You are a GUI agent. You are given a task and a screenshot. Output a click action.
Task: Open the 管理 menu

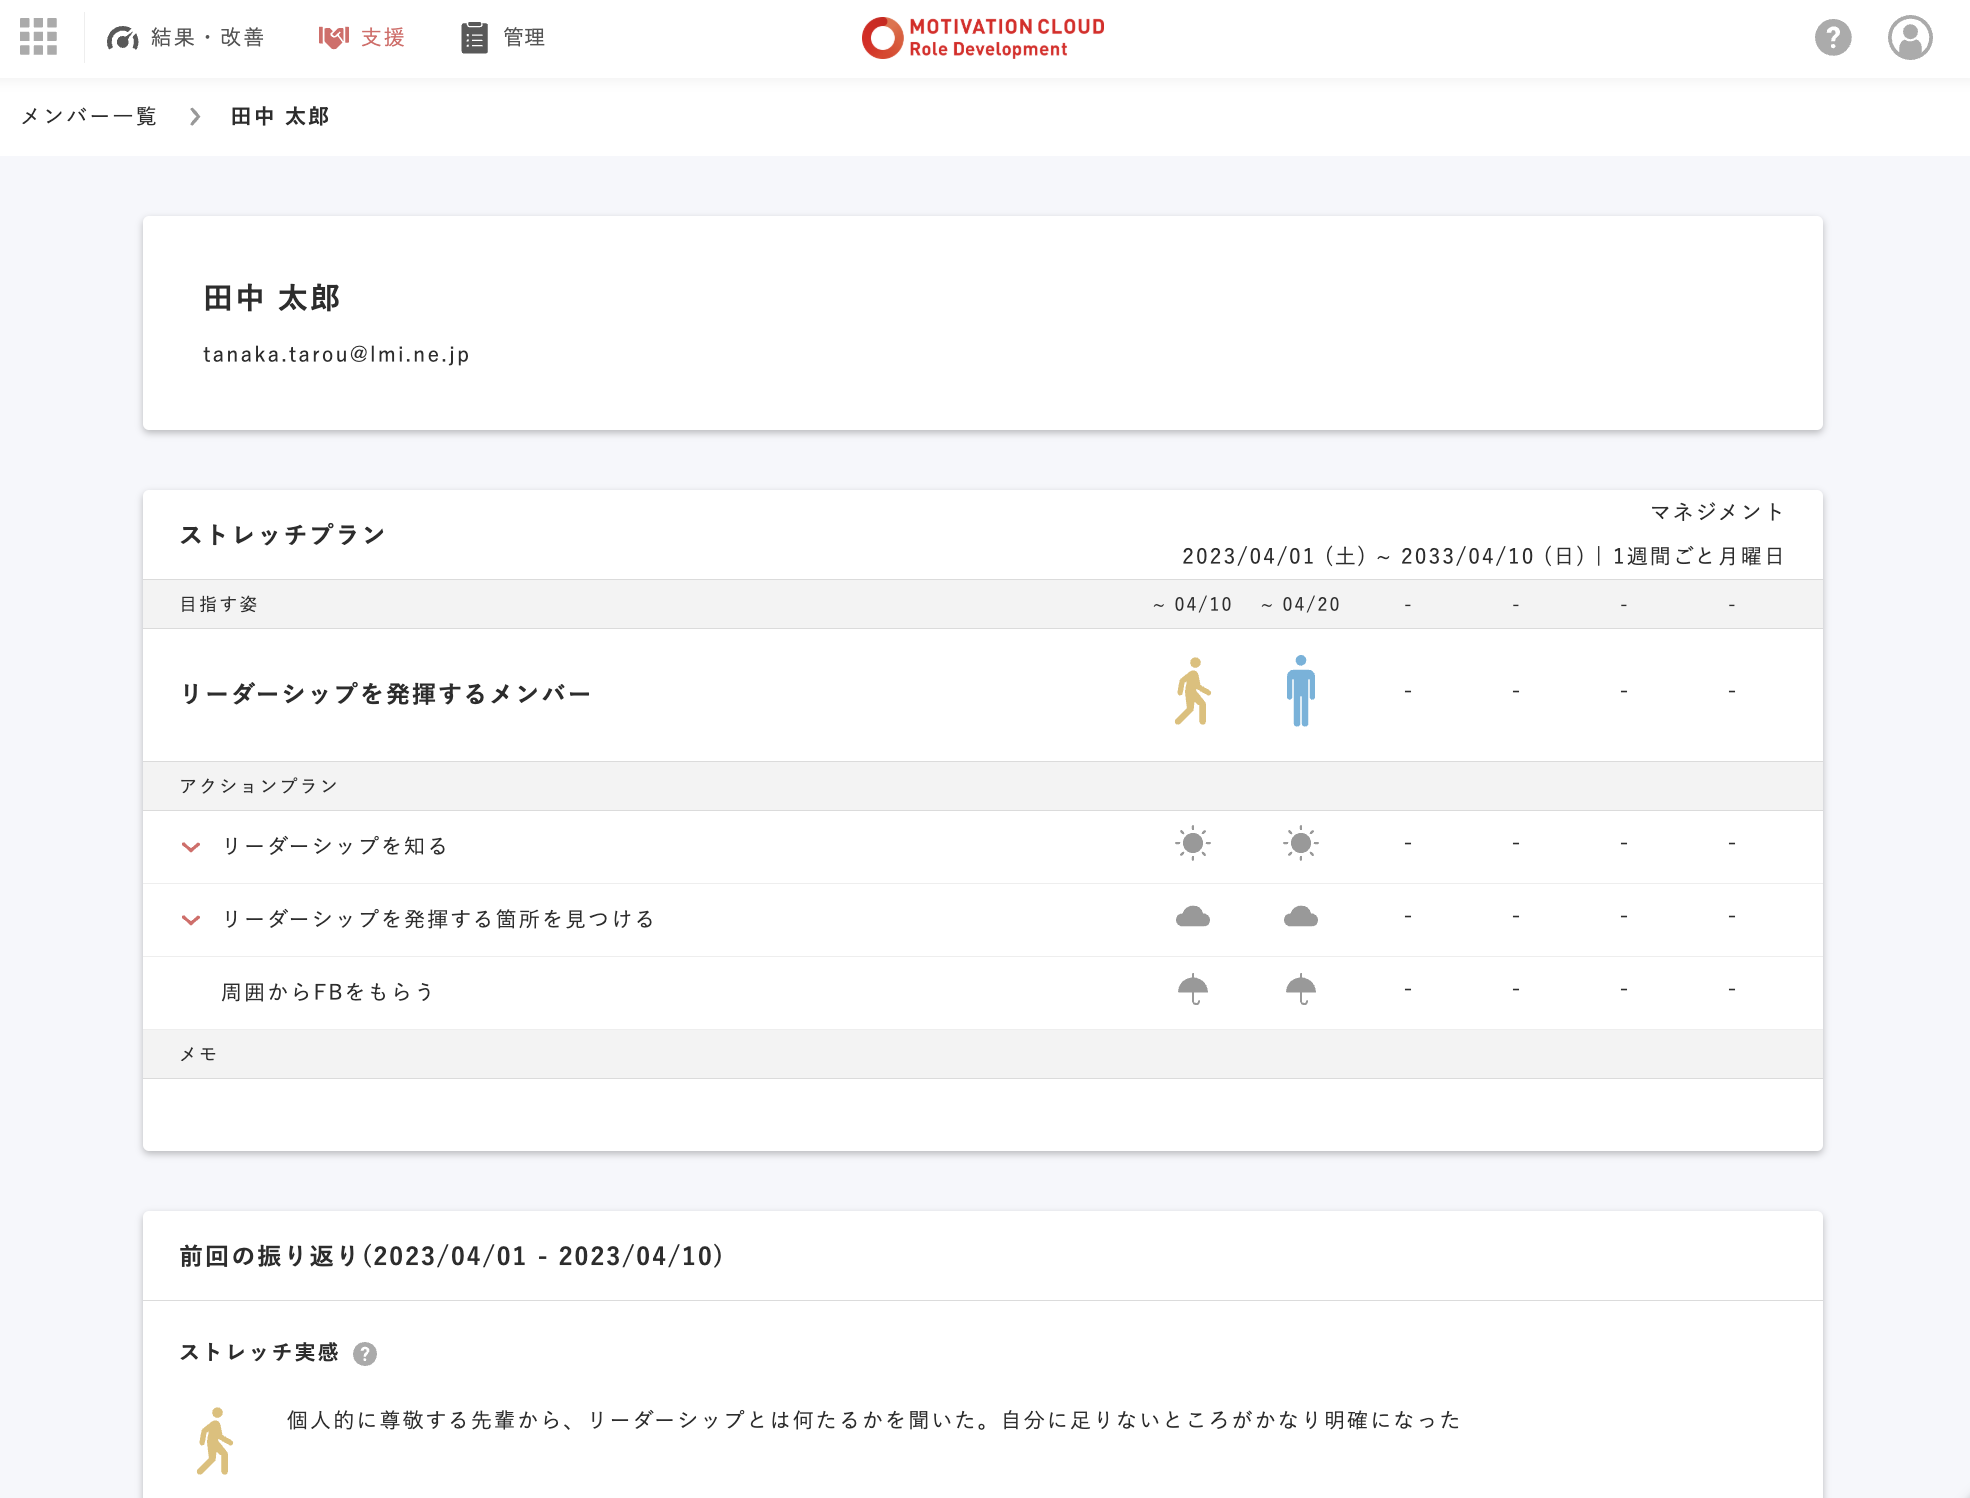(x=502, y=38)
